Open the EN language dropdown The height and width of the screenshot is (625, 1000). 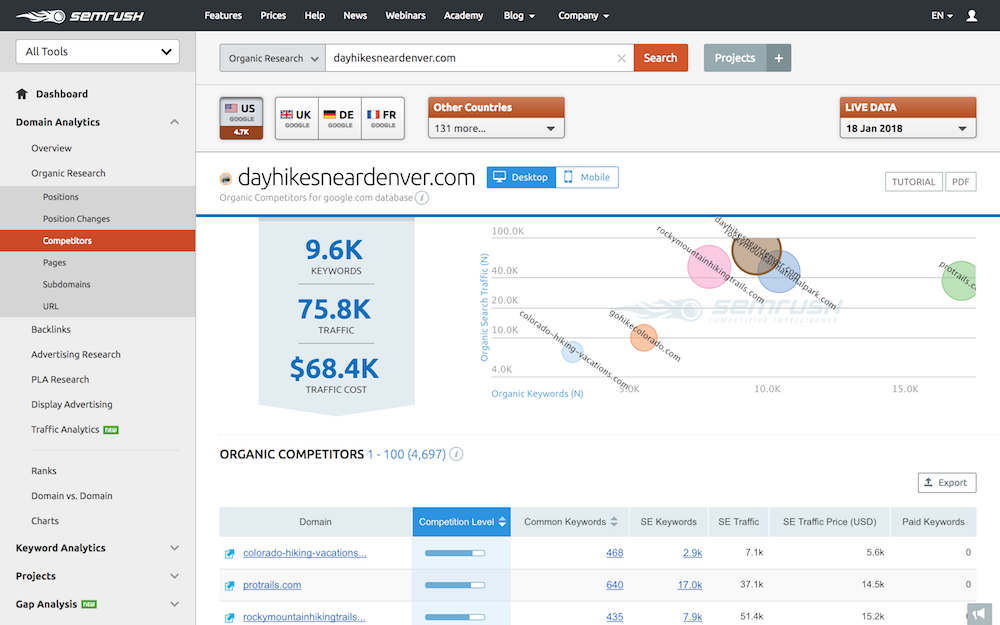pyautogui.click(x=942, y=15)
